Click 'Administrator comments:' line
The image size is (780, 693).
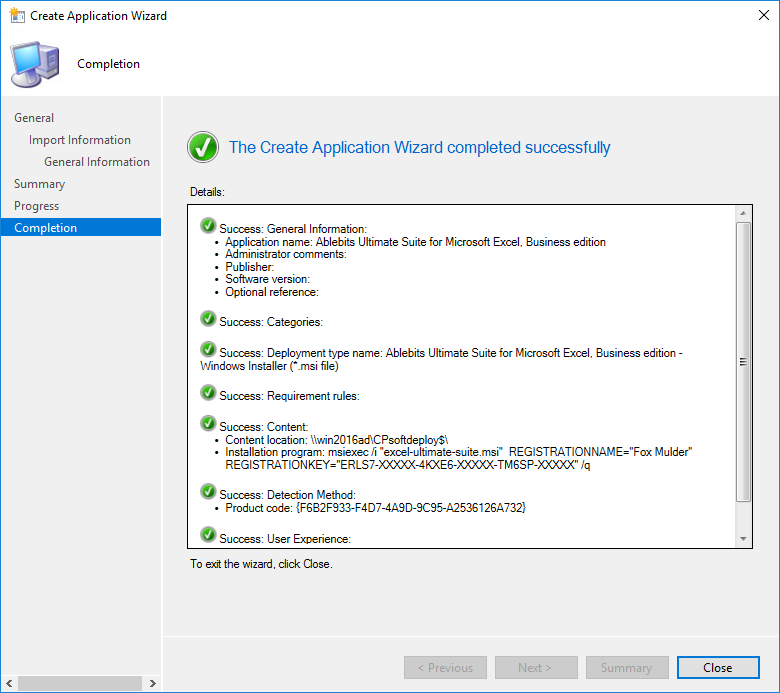(x=286, y=254)
